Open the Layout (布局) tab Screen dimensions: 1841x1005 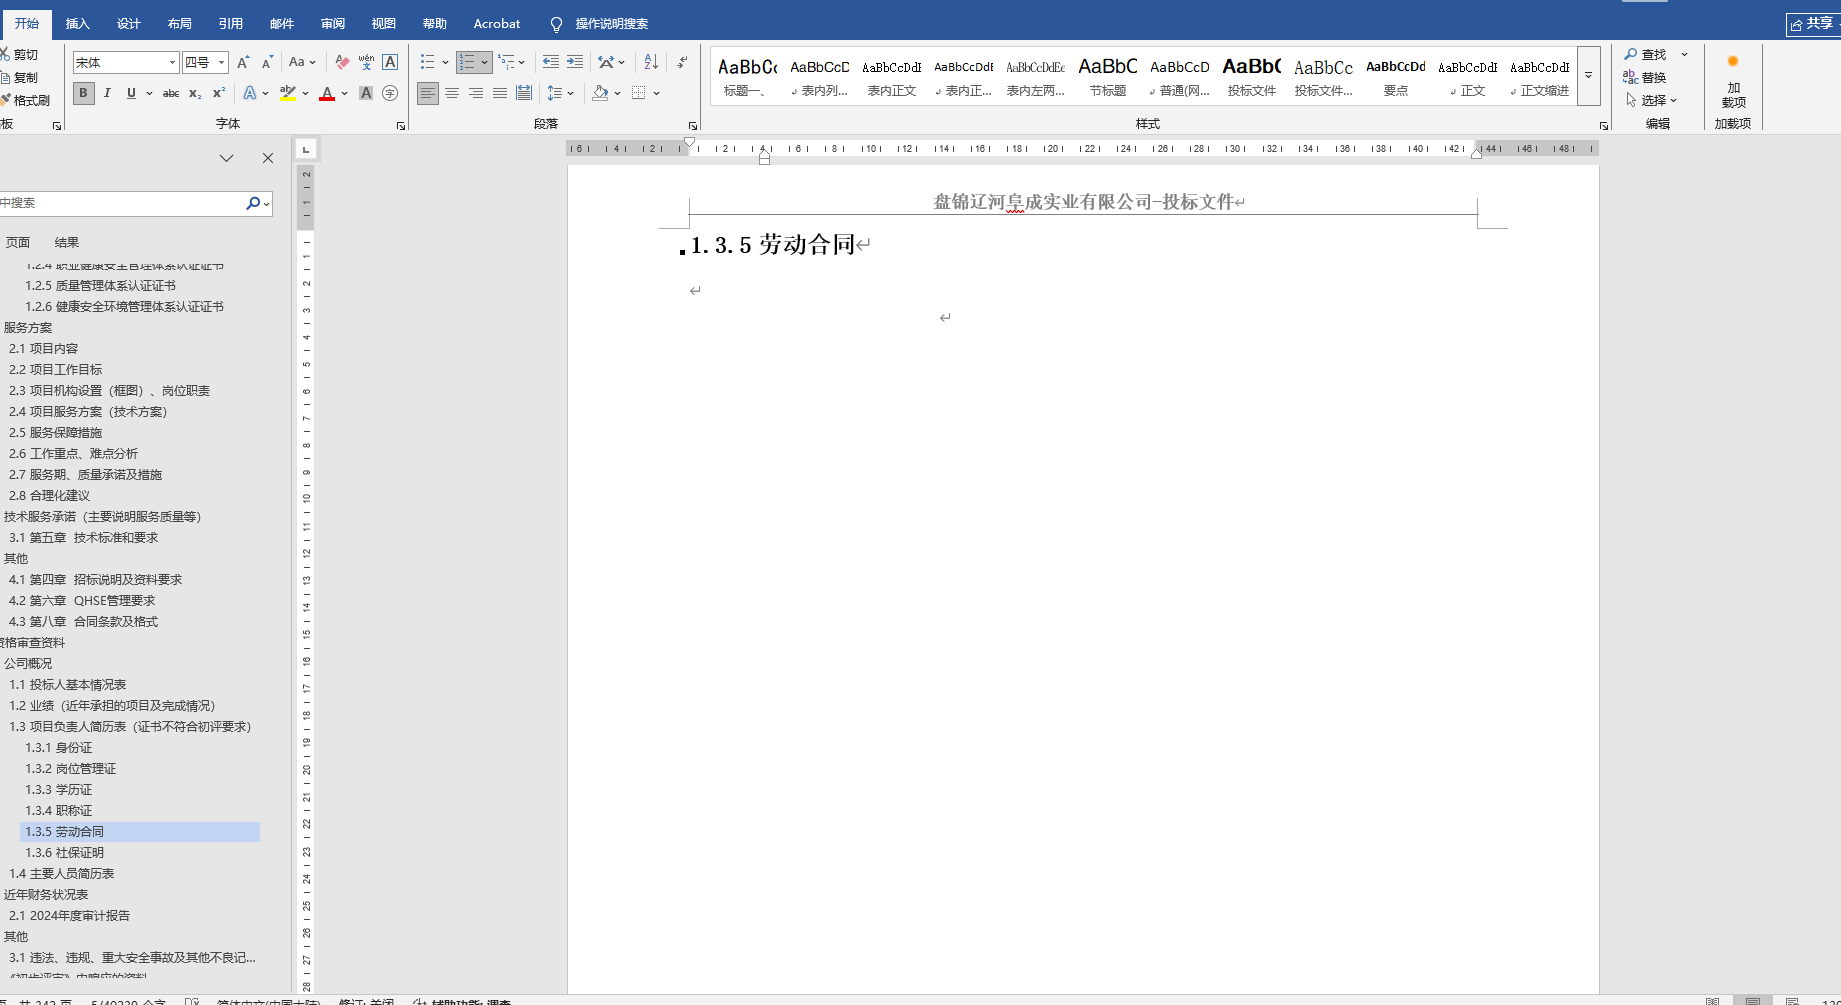coord(179,24)
